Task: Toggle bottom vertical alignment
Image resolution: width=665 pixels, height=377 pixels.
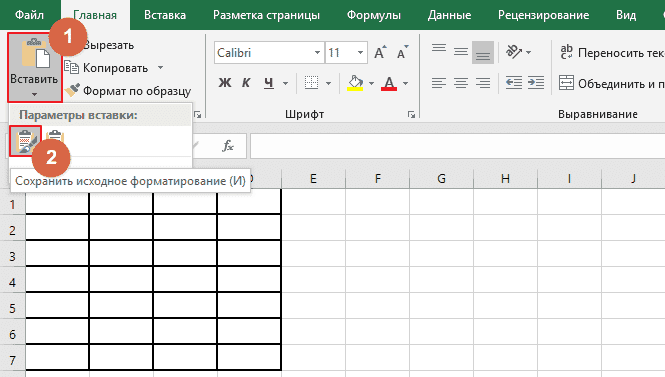Action: 483,52
